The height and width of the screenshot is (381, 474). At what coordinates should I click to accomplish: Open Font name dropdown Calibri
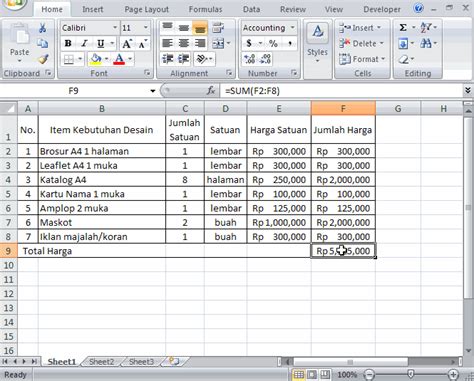point(115,28)
